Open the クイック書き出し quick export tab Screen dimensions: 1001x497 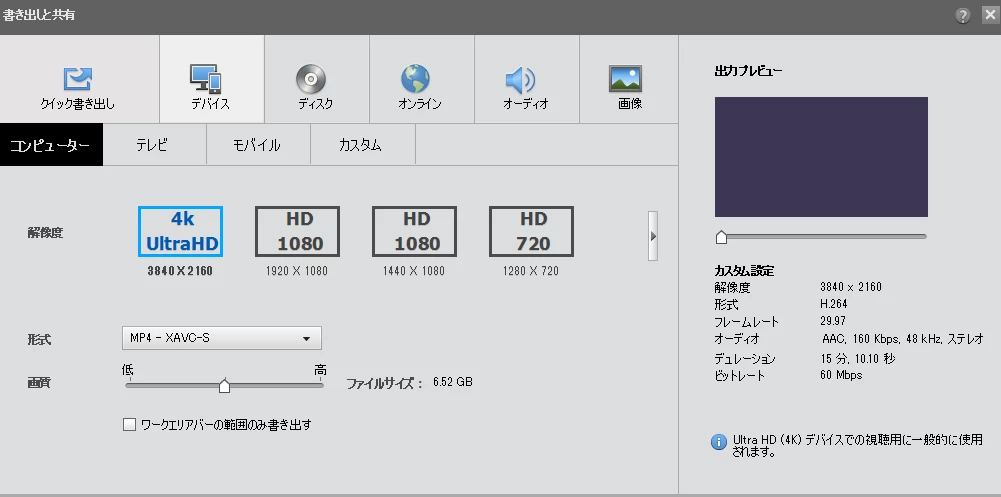click(x=79, y=79)
